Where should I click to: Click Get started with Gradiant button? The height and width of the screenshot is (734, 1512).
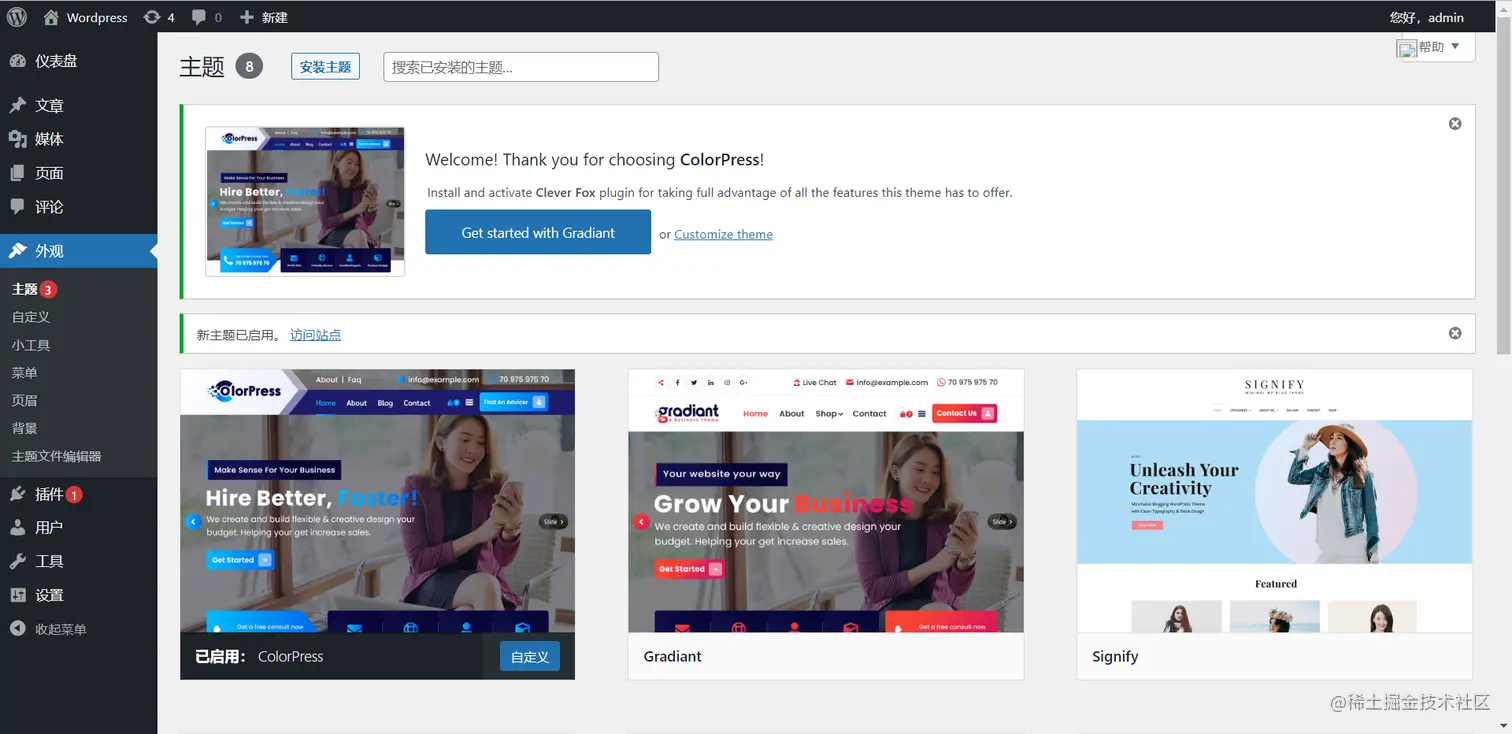tap(538, 232)
